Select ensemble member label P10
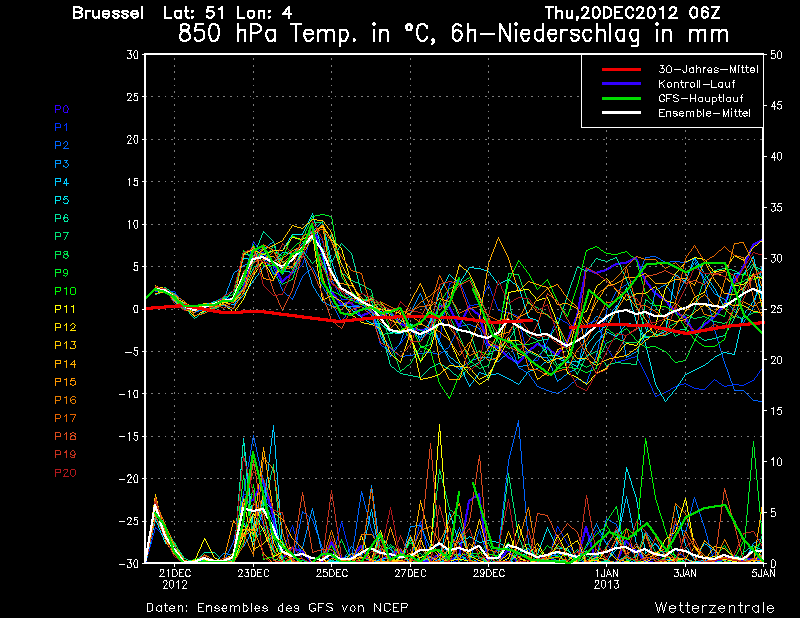This screenshot has height=618, width=800. 65,291
